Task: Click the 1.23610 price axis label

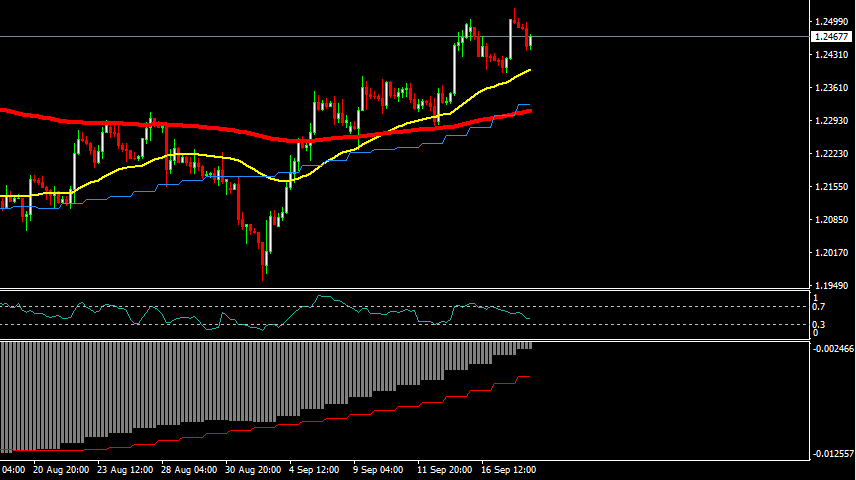Action: (x=831, y=87)
